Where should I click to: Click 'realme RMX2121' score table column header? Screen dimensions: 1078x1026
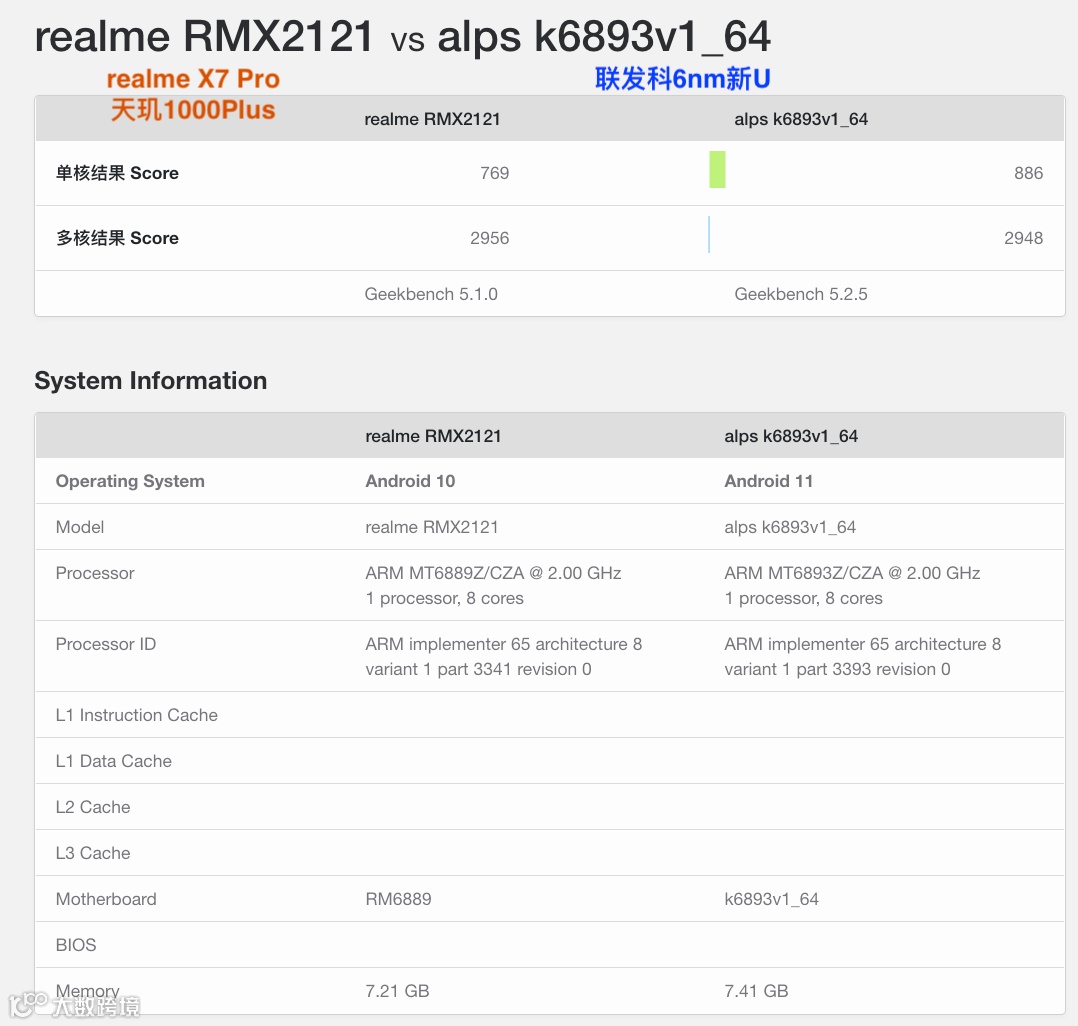432,119
